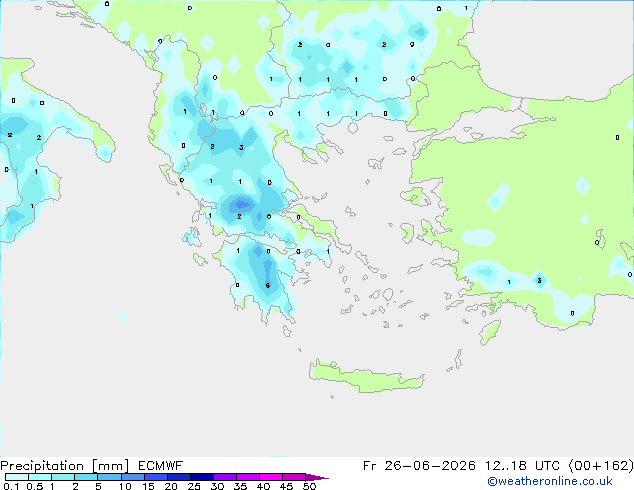Select the 0.5–1 mm legend color box
634x490 pixels.
(x=40, y=477)
